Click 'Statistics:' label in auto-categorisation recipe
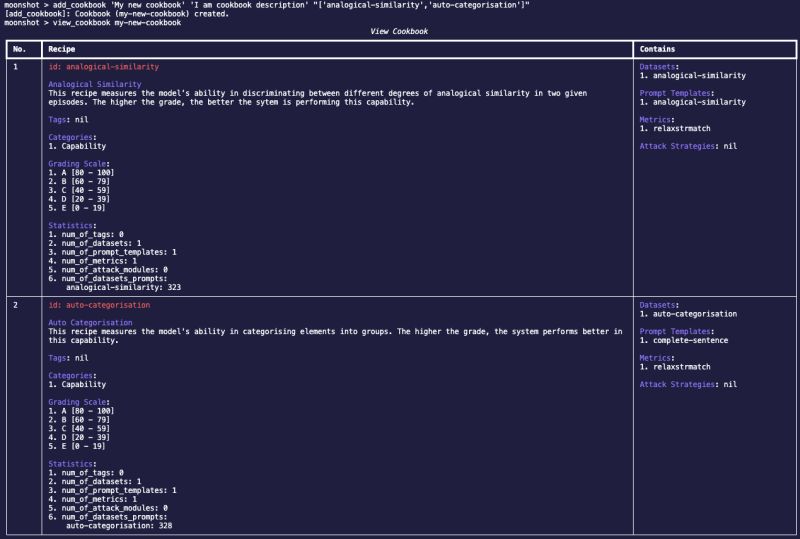This screenshot has height=539, width=800. (72, 464)
